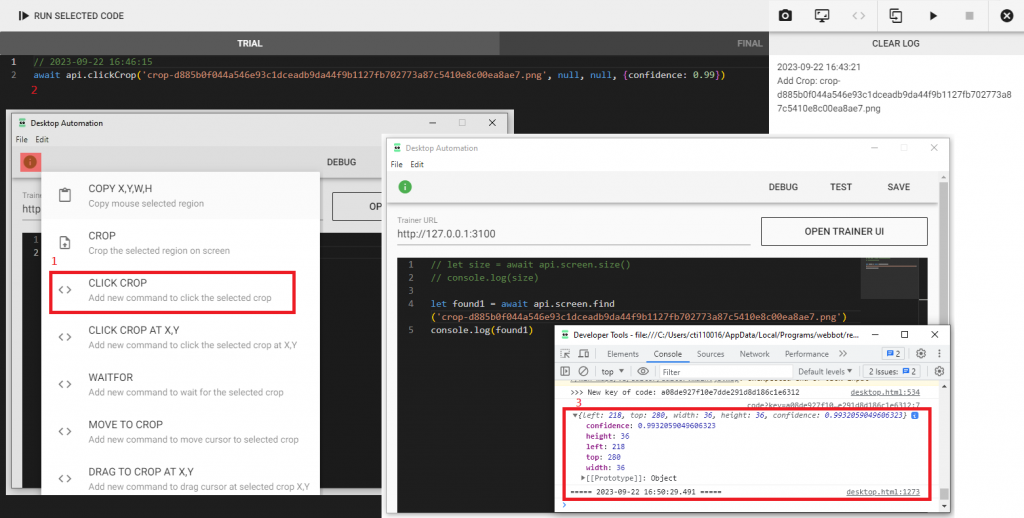Toggle the console sidebar panel icon
The height and width of the screenshot is (518, 1024).
pyautogui.click(x=566, y=371)
